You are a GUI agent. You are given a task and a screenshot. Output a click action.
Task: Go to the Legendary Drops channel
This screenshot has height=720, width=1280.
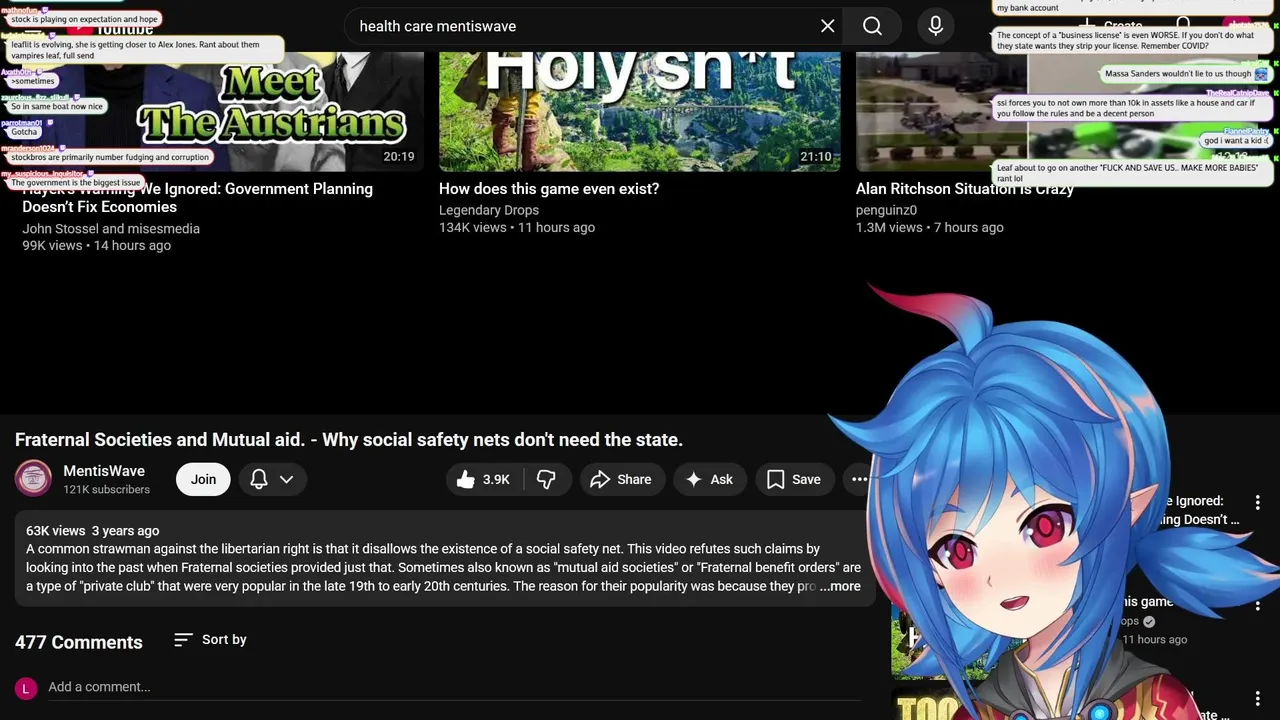pyautogui.click(x=489, y=210)
